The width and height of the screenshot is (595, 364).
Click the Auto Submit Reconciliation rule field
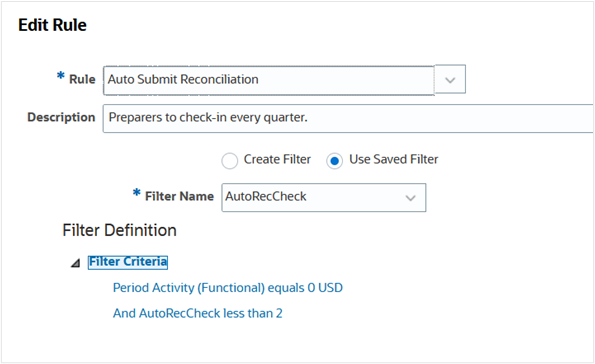coord(269,80)
